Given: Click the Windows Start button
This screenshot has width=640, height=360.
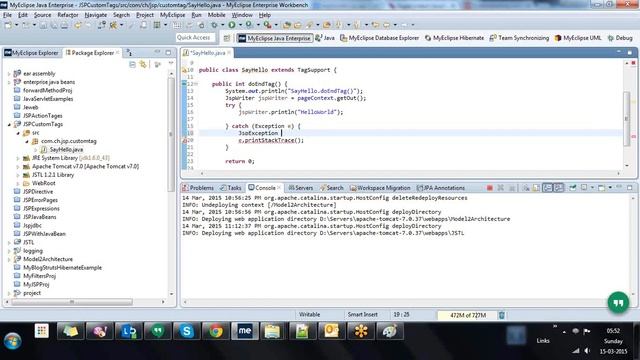Looking at the screenshot, I should (x=12, y=340).
